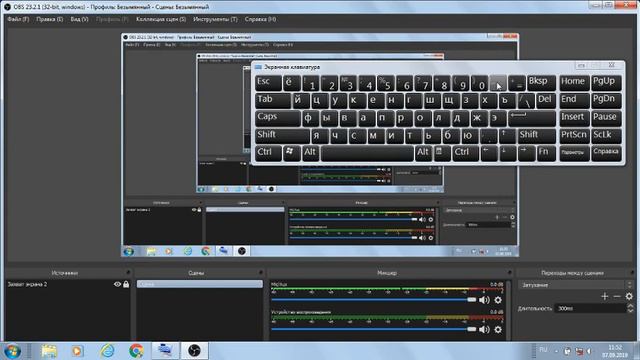Remove the transition with the minus icon
This screenshot has height=360, width=640.
tap(617, 296)
